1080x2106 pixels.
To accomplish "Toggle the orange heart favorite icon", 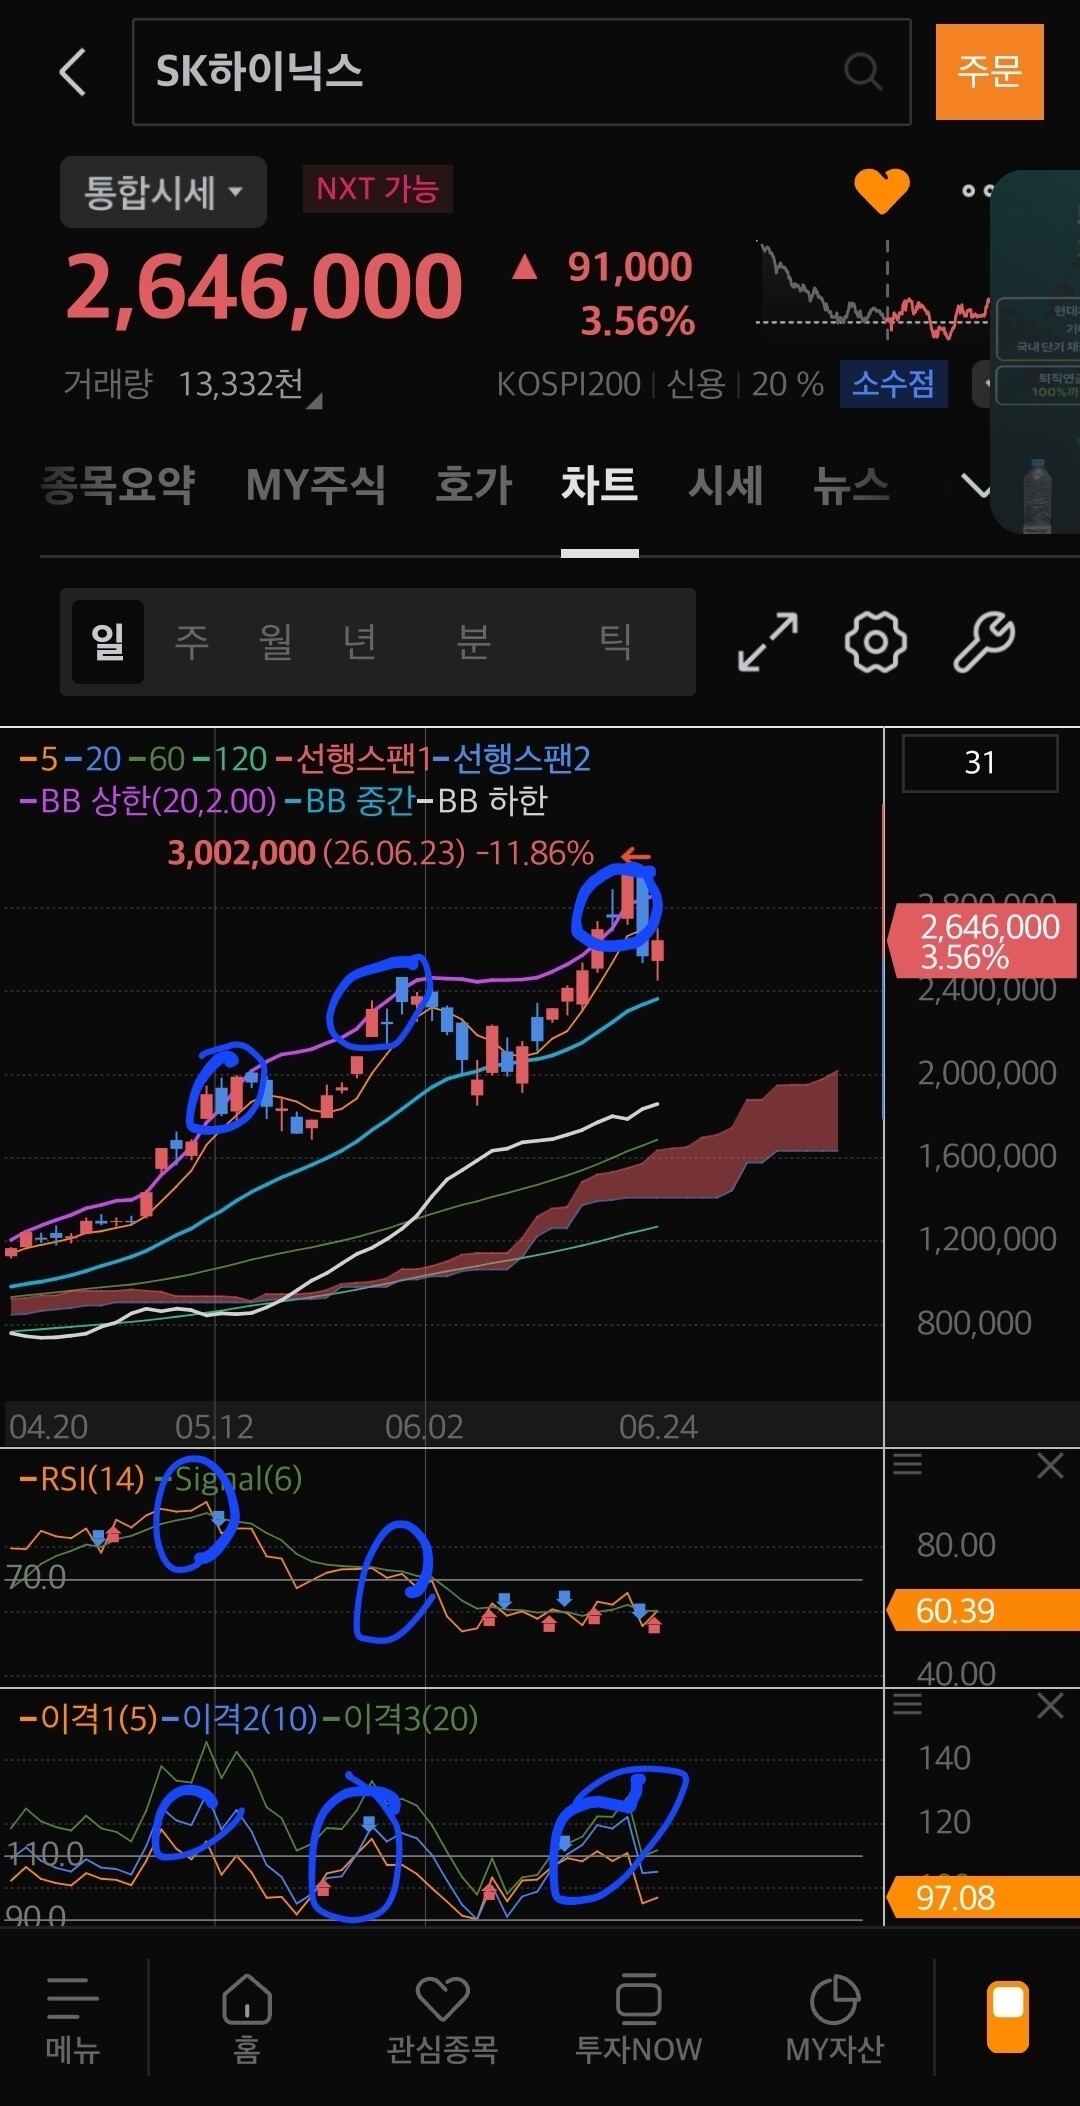I will 882,190.
